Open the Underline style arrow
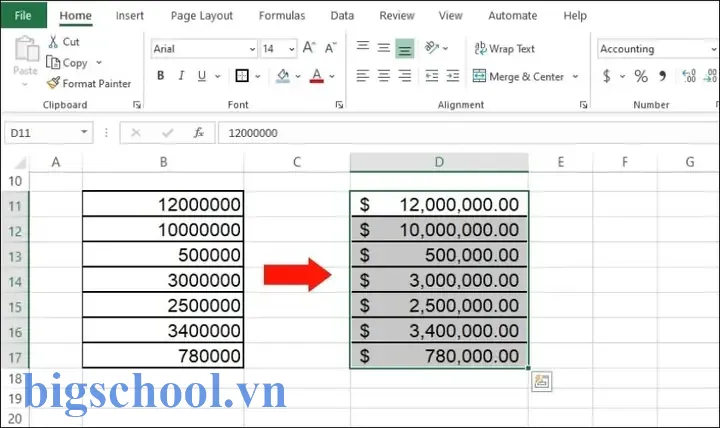Viewport: 720px width, 428px height. [218, 76]
